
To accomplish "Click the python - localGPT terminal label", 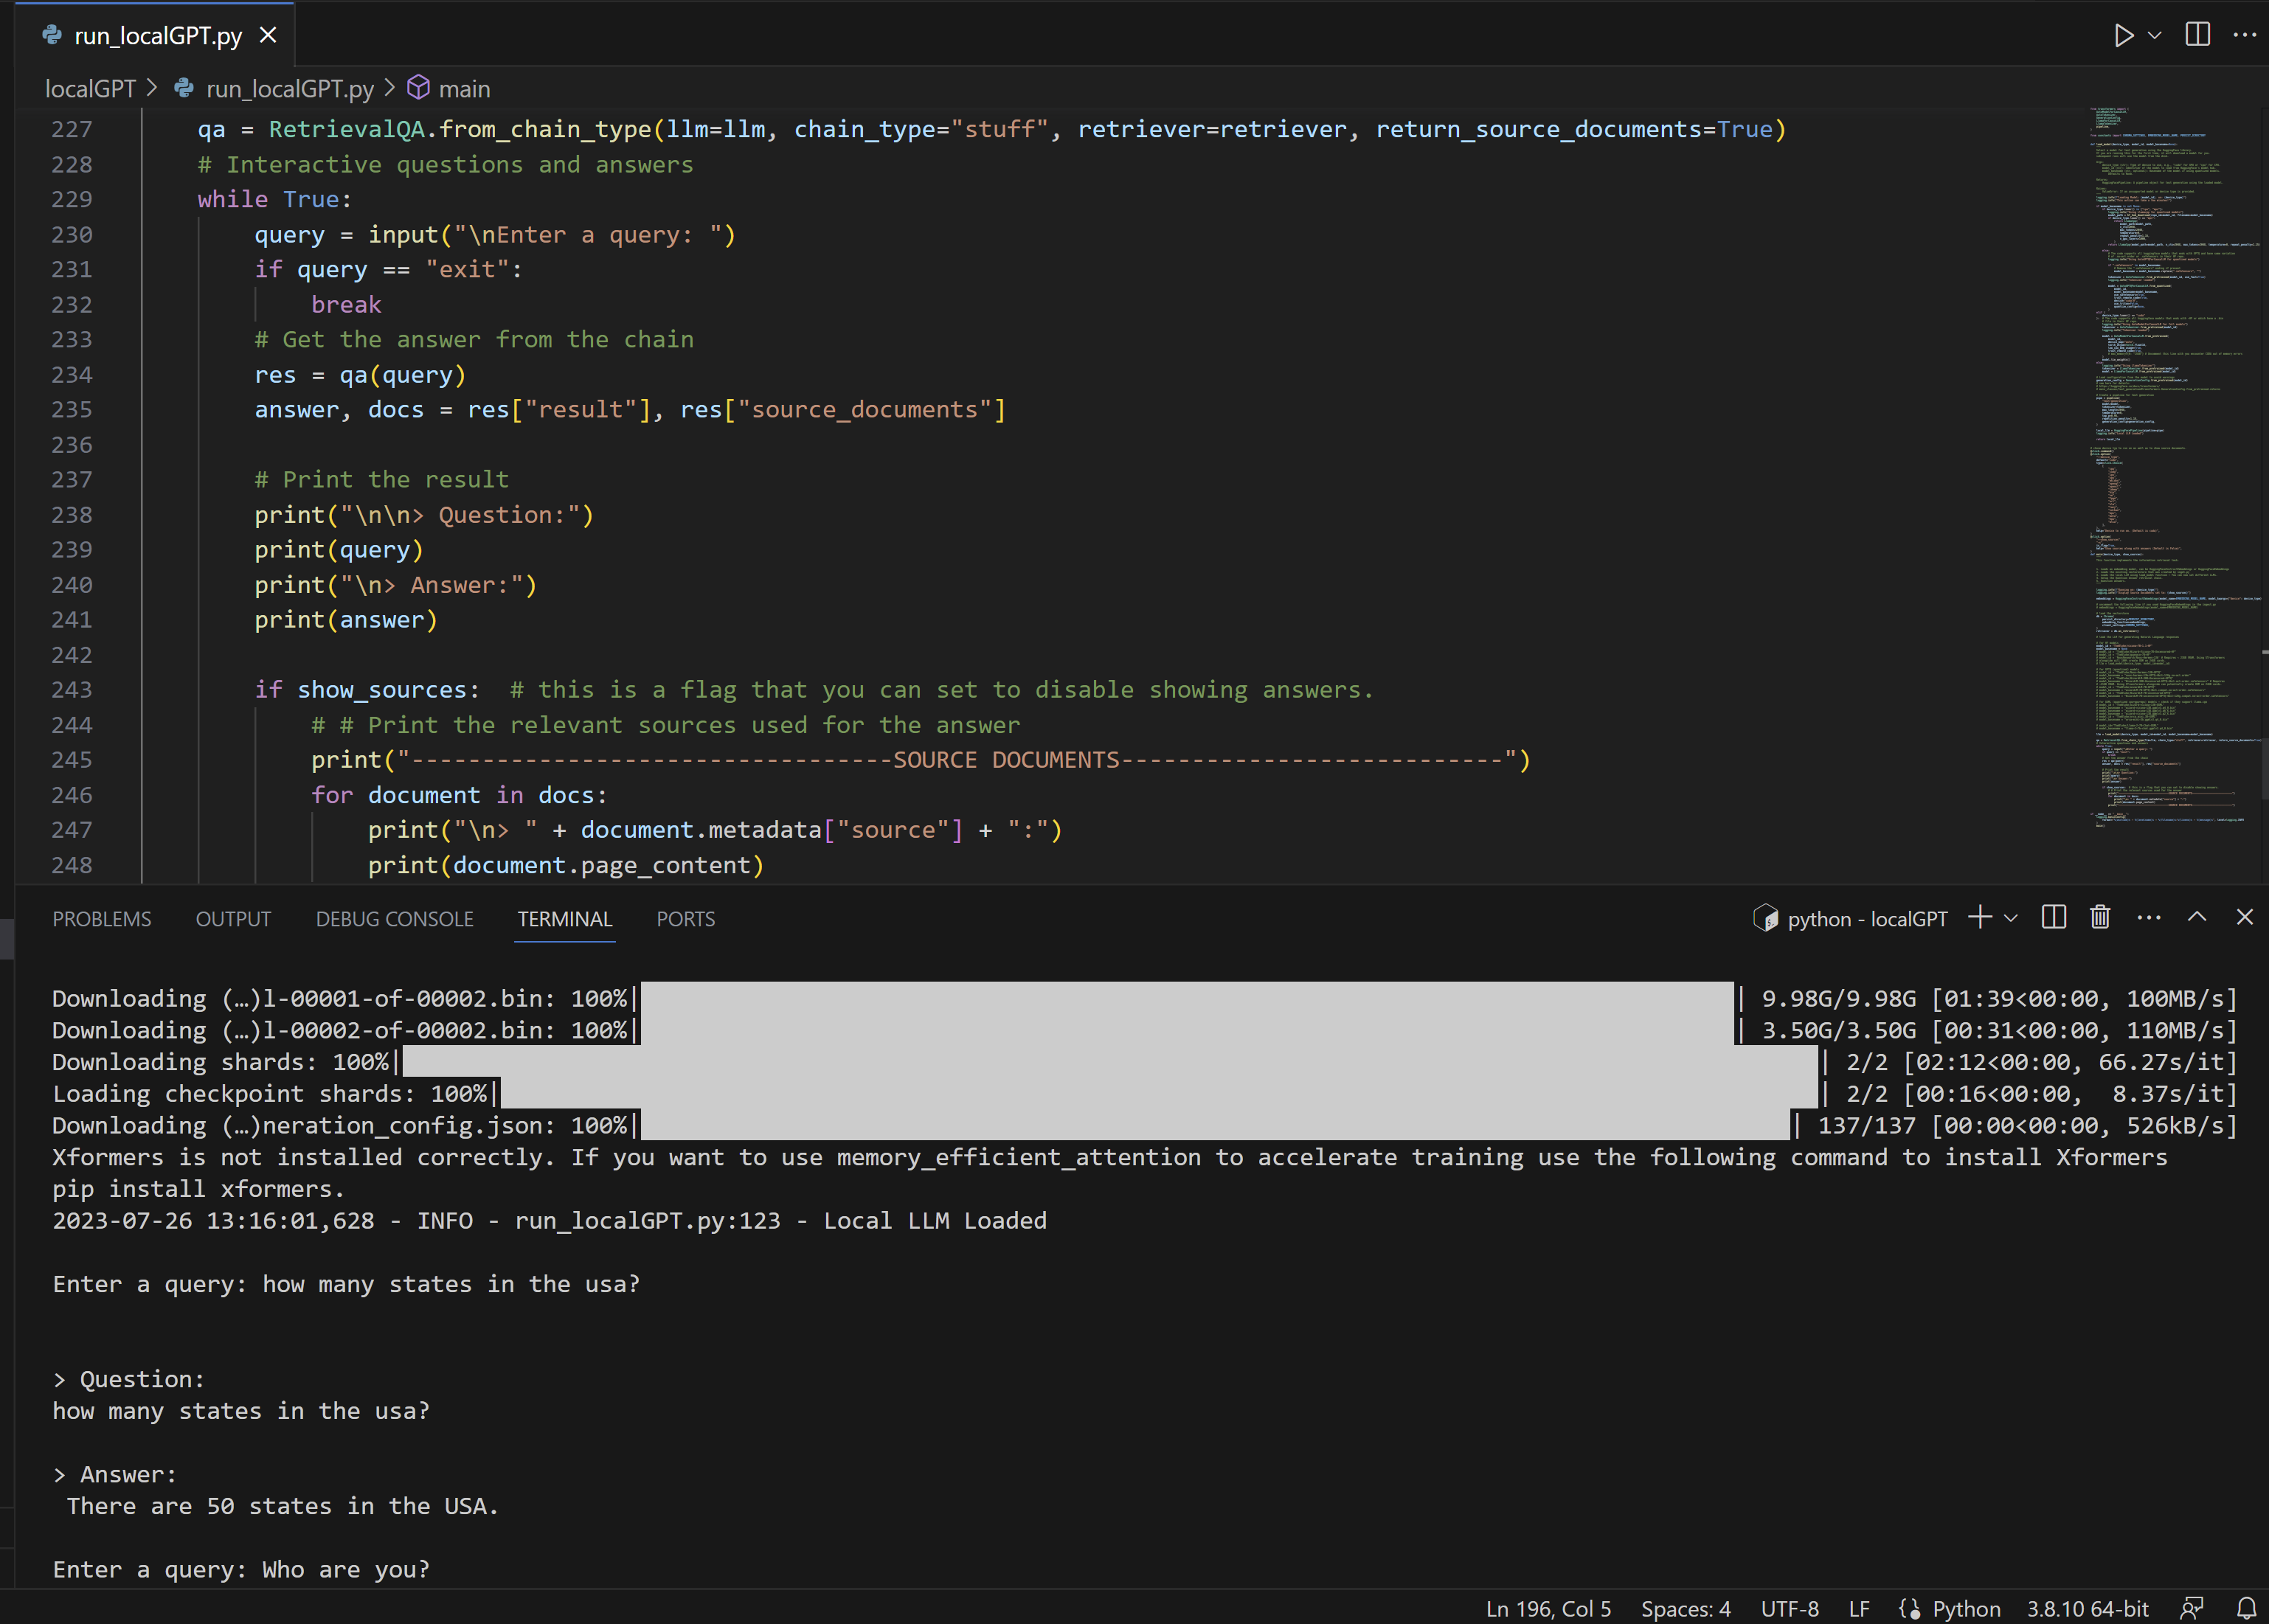I will click(1866, 919).
